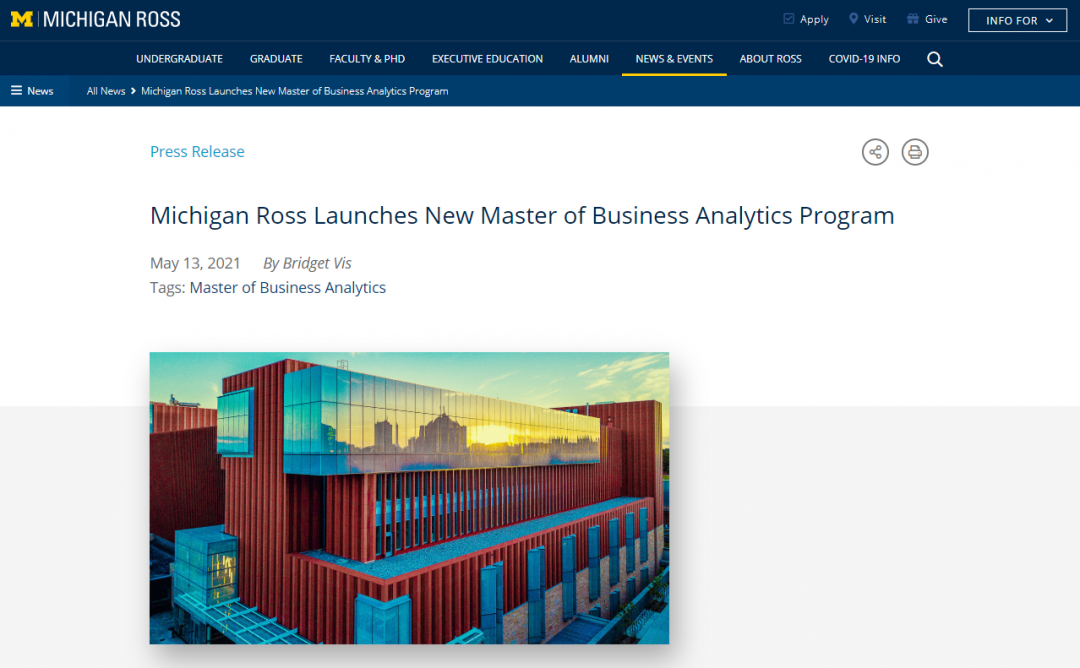Click the share icon button
1080x668 pixels.
[875, 152]
